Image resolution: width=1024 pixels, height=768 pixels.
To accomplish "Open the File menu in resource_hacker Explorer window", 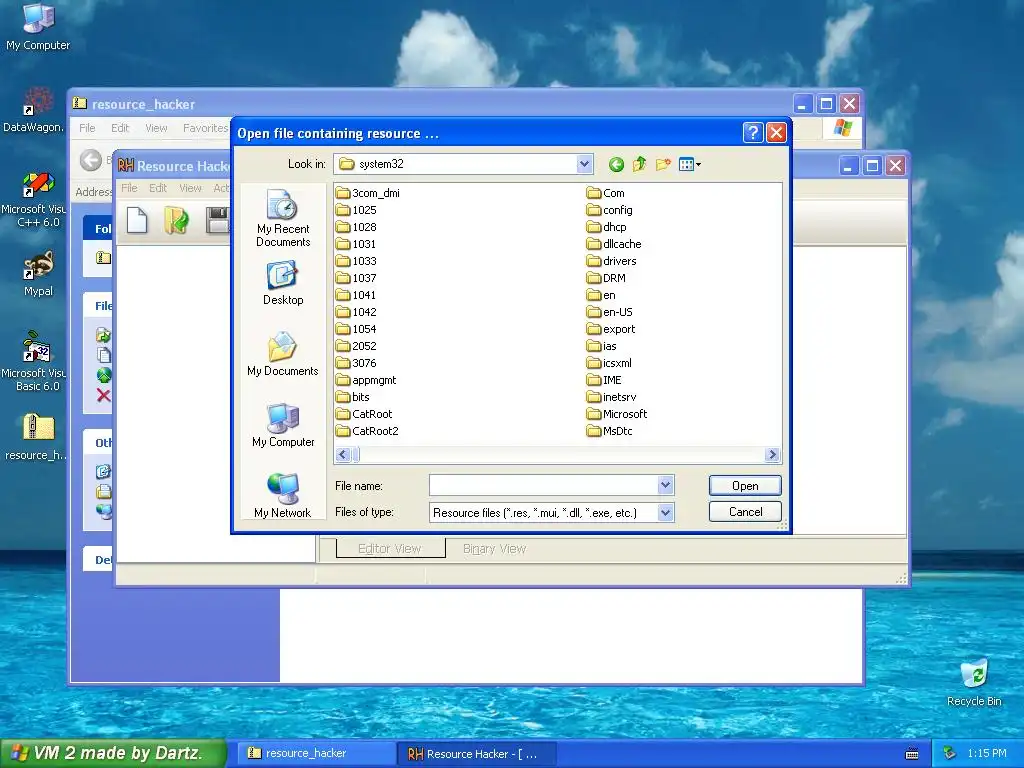I will (x=87, y=128).
